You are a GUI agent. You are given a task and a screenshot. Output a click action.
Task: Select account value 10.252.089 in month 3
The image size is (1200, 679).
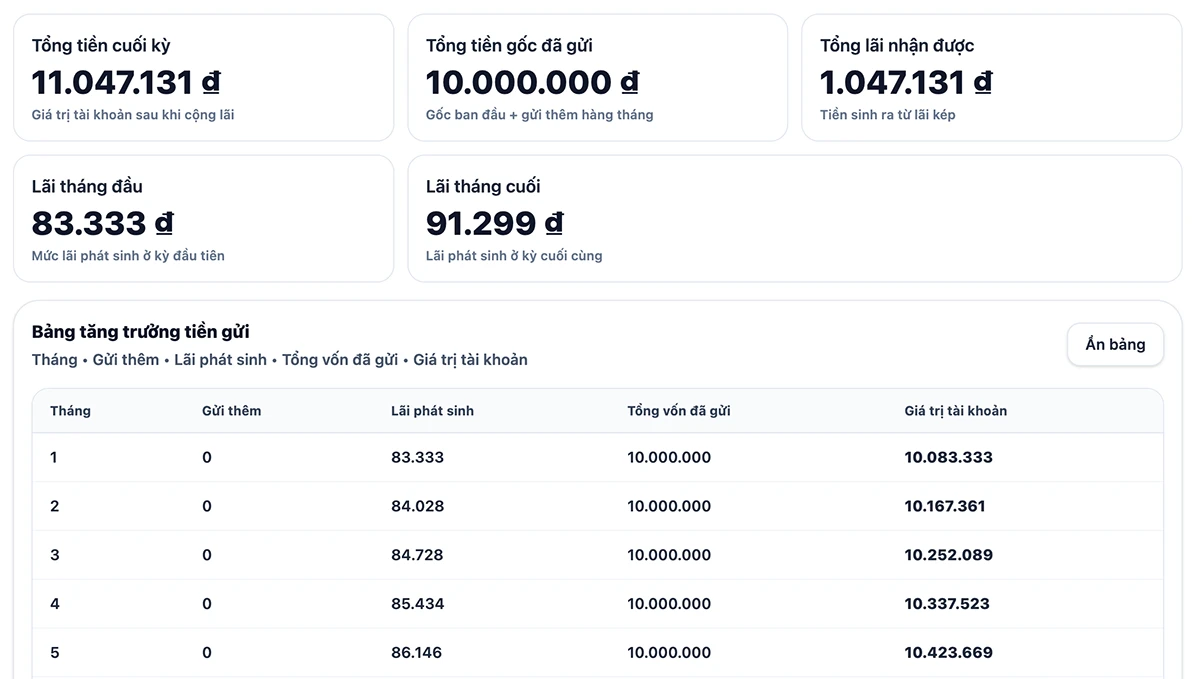click(949, 555)
